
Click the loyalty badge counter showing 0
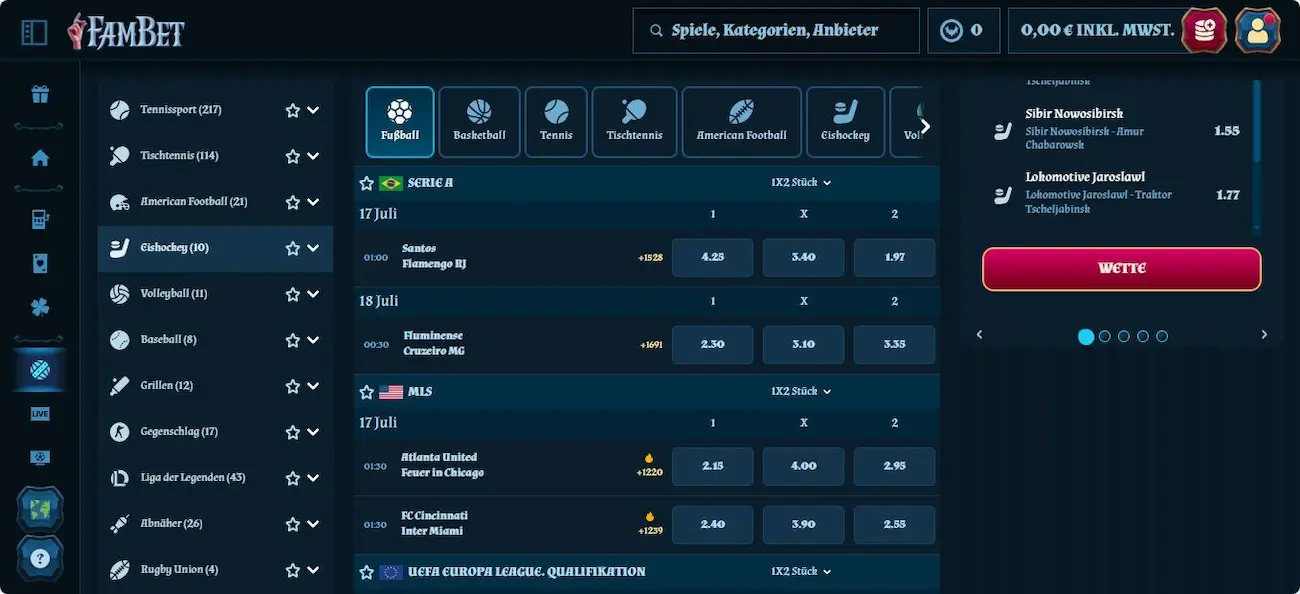click(x=963, y=31)
